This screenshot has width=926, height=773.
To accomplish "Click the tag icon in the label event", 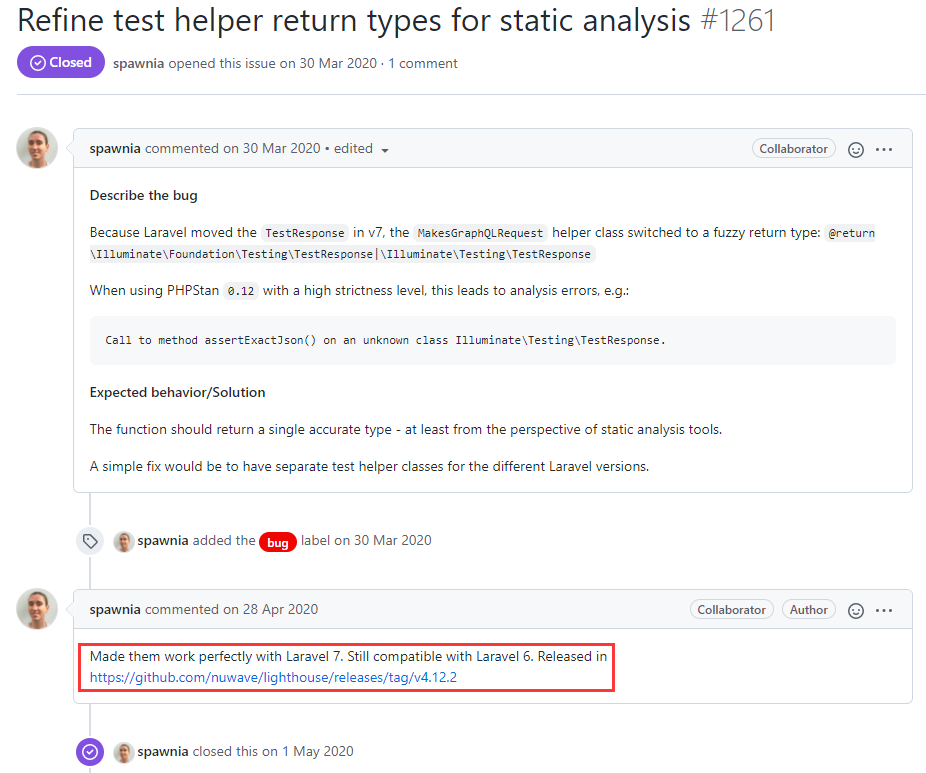I will [x=90, y=541].
